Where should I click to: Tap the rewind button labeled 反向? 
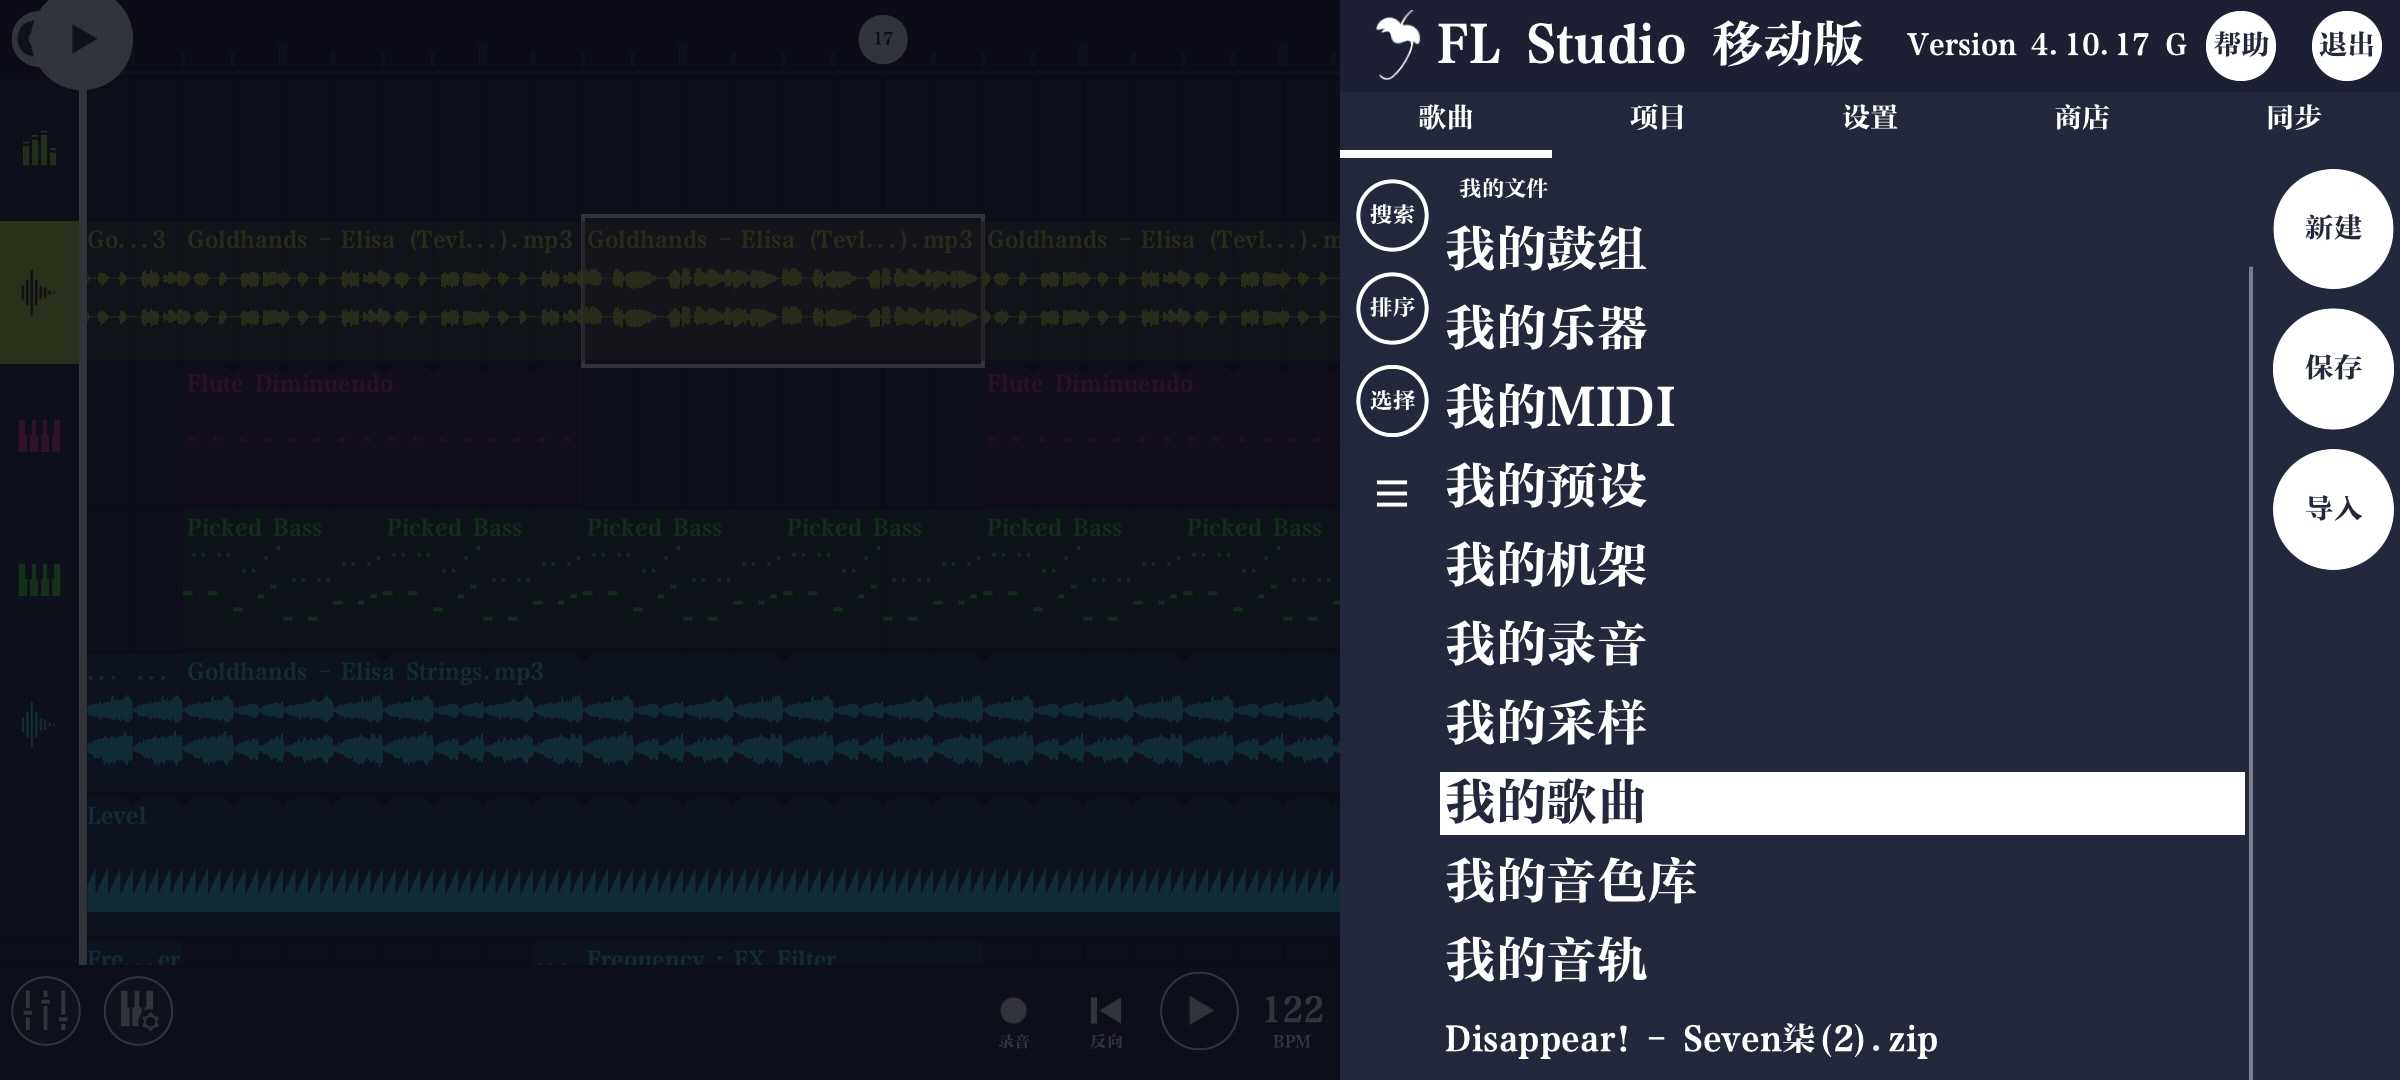coord(1105,1021)
